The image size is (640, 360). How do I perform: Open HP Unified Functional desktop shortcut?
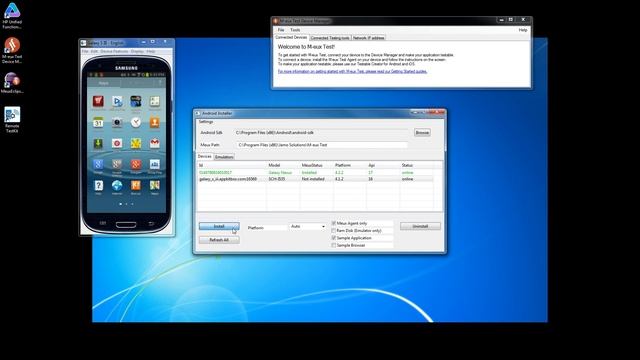pos(12,16)
